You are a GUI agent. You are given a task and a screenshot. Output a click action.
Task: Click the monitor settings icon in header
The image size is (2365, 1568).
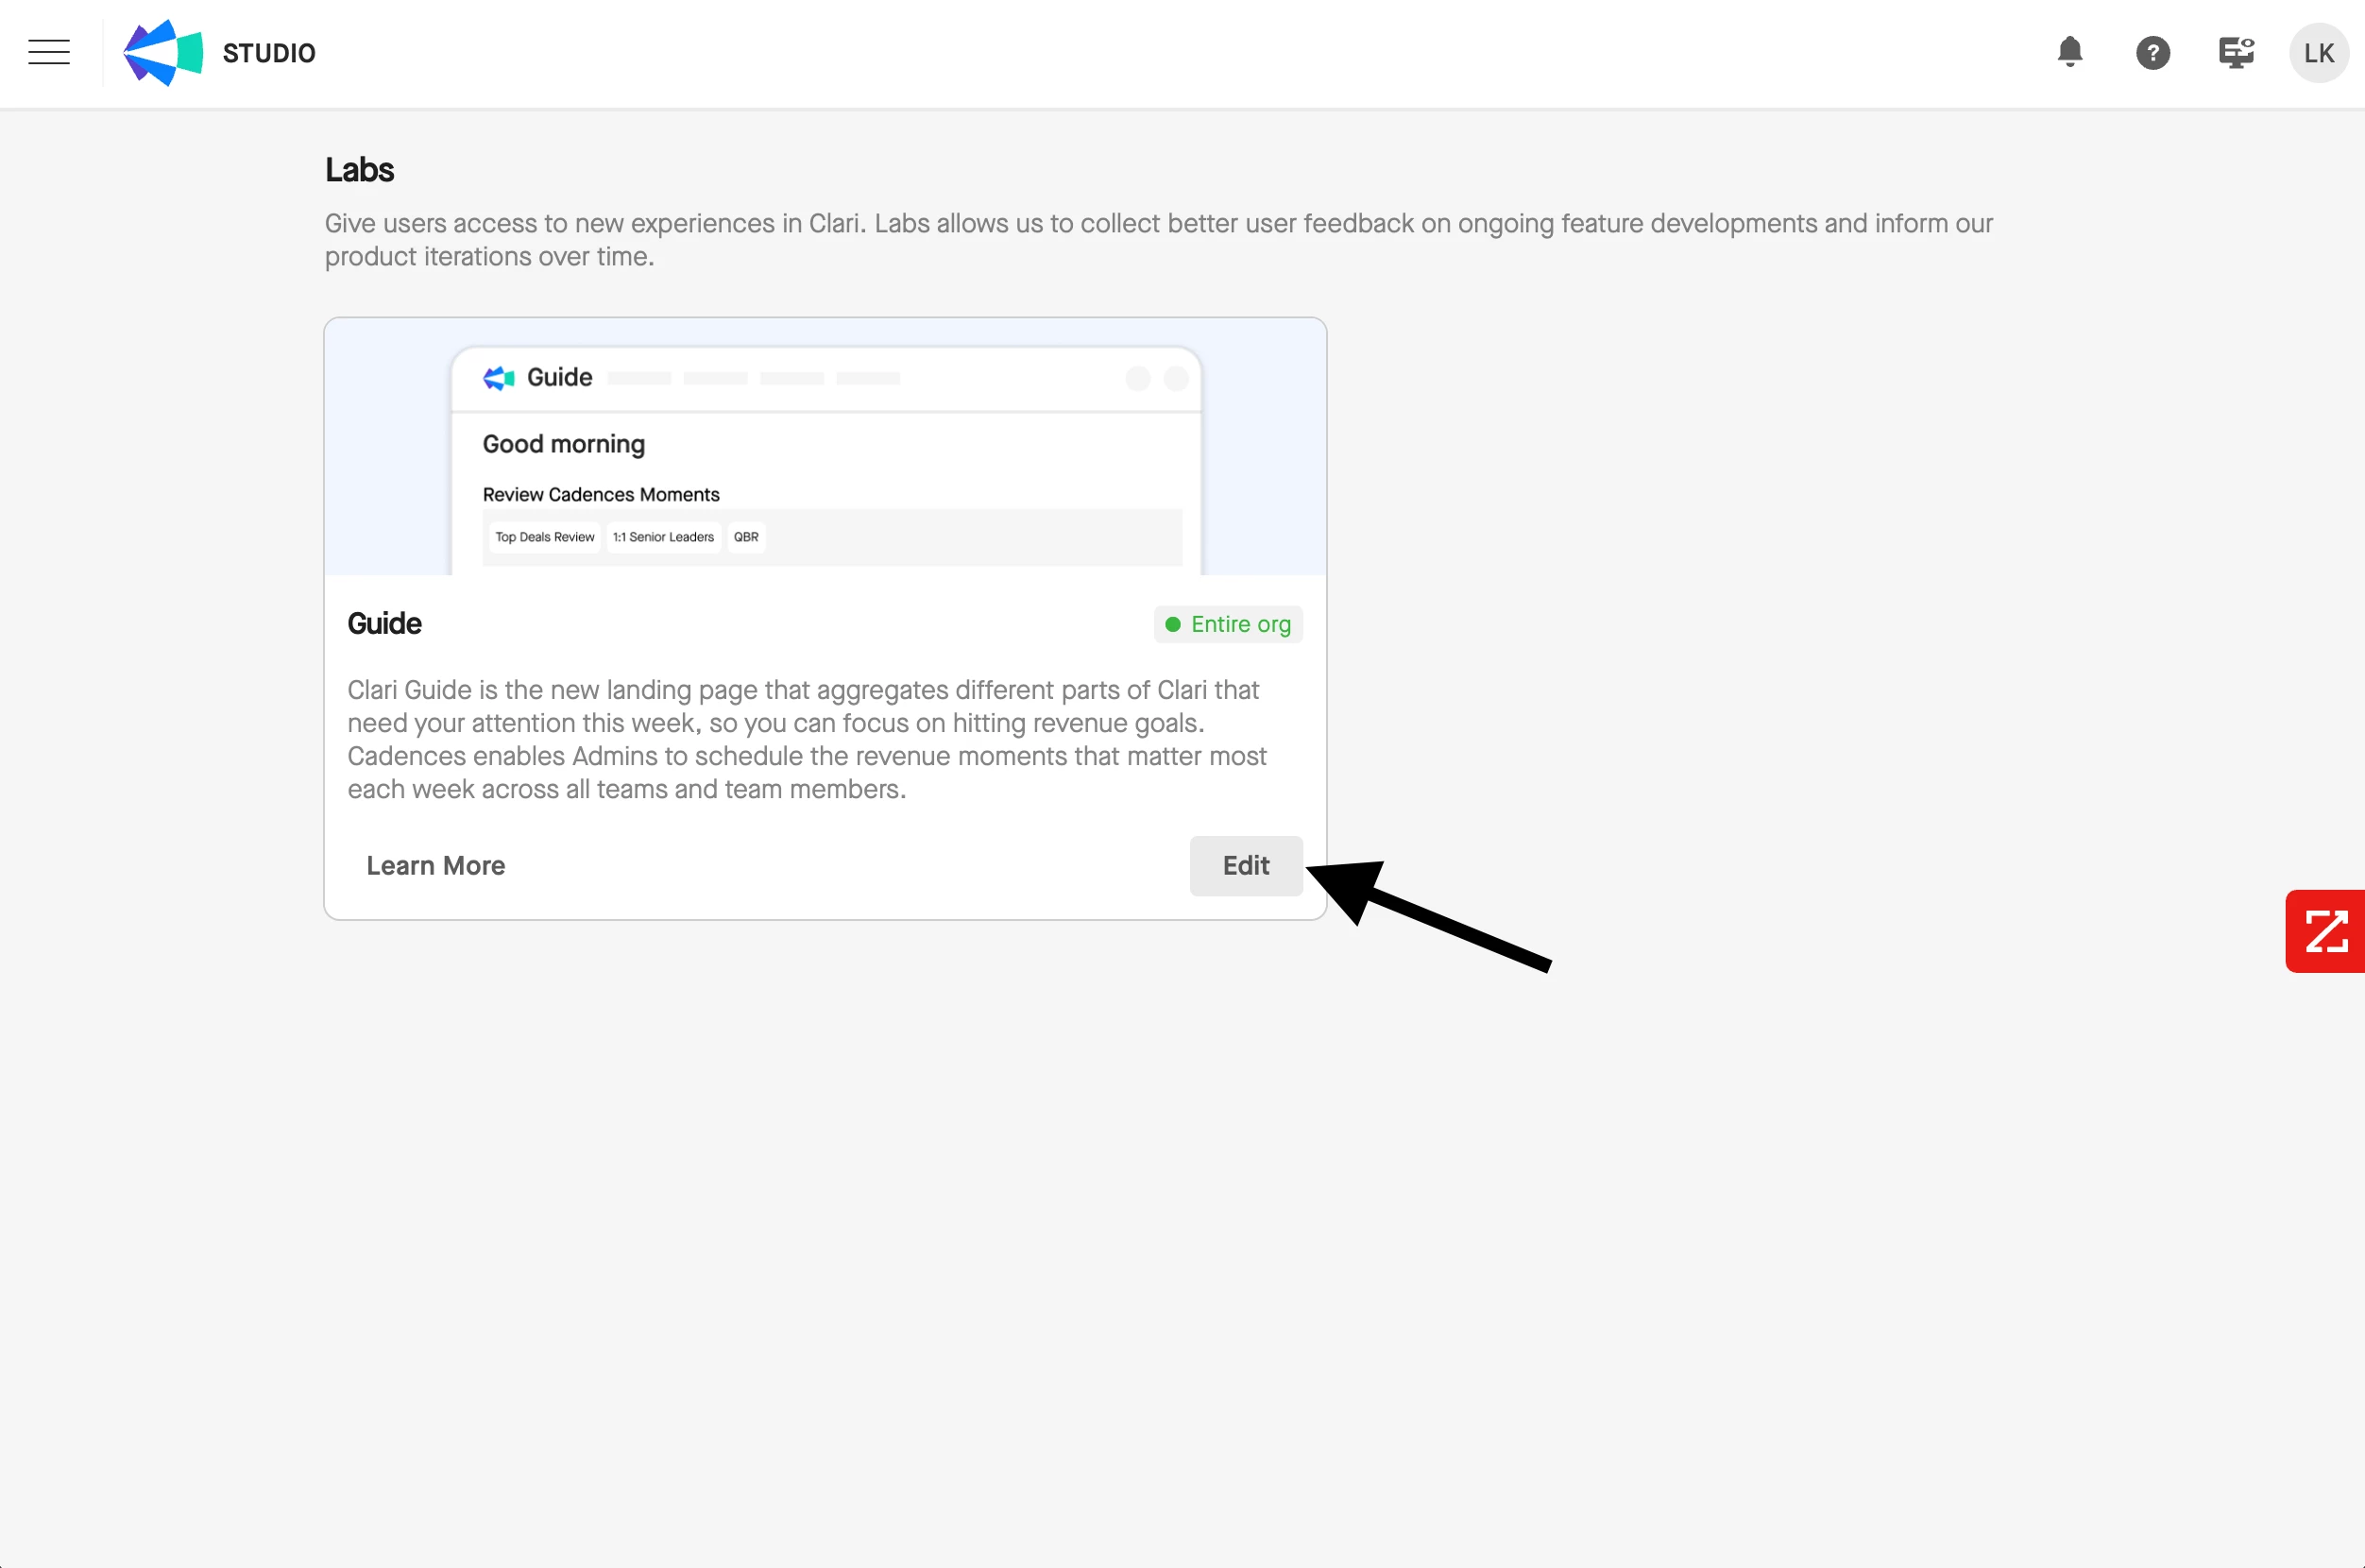tap(2235, 52)
